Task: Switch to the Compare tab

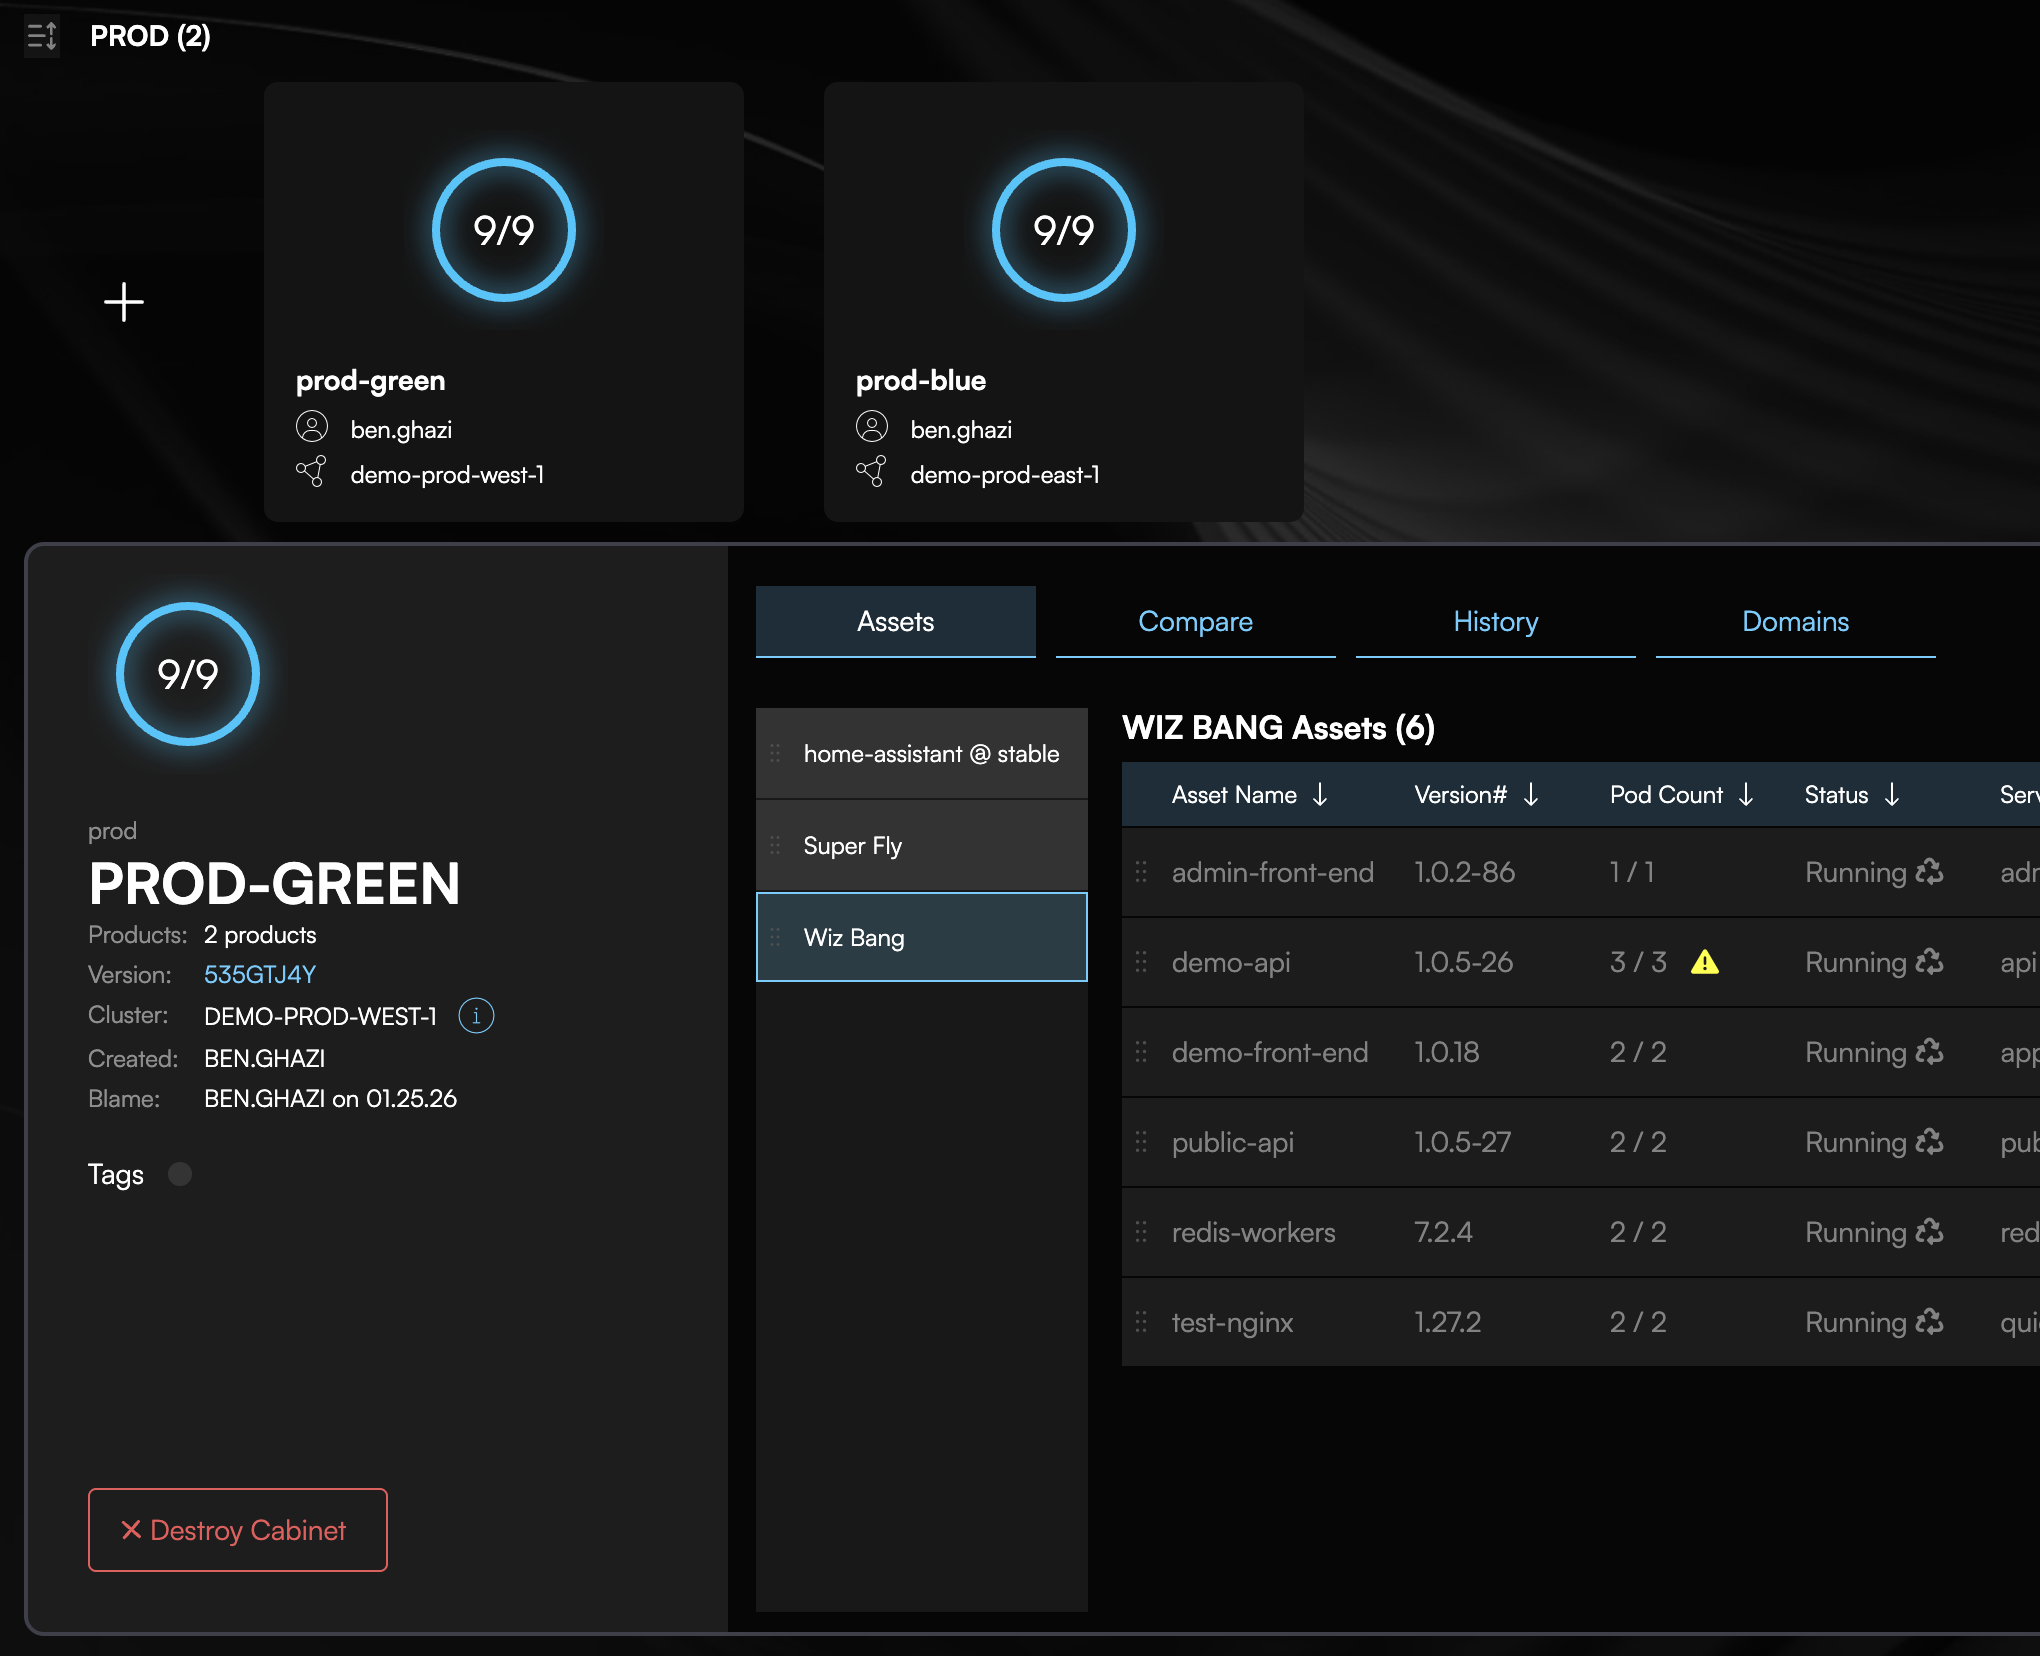Action: point(1195,622)
